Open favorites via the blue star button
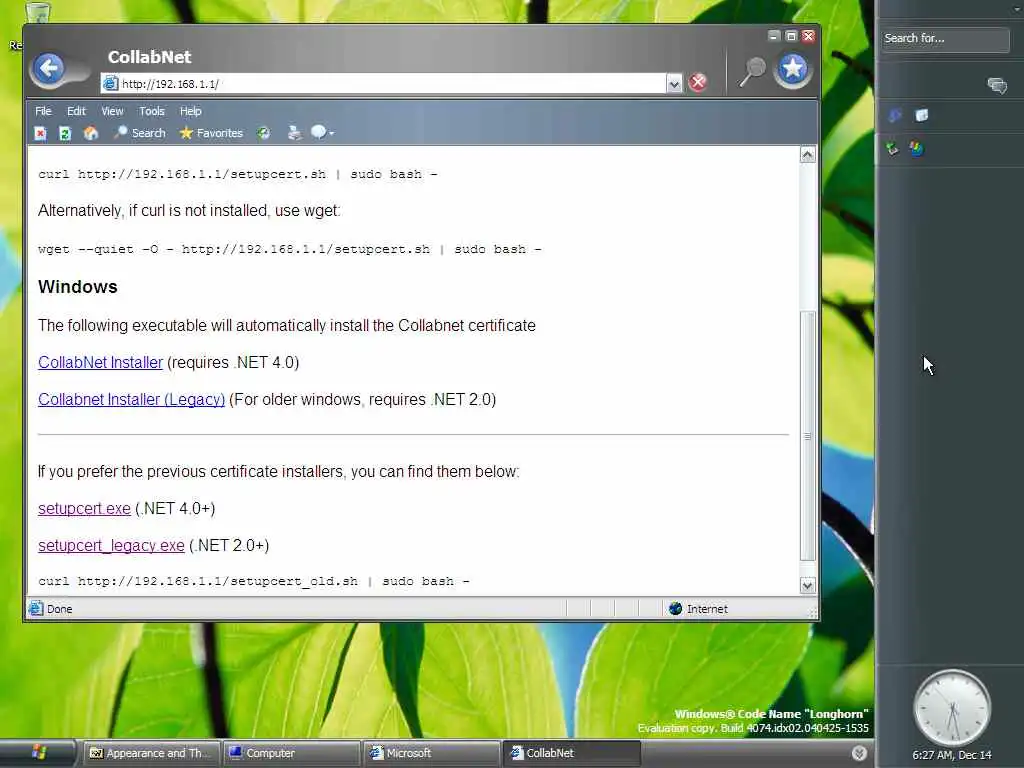Image resolution: width=1024 pixels, height=768 pixels. 793,69
